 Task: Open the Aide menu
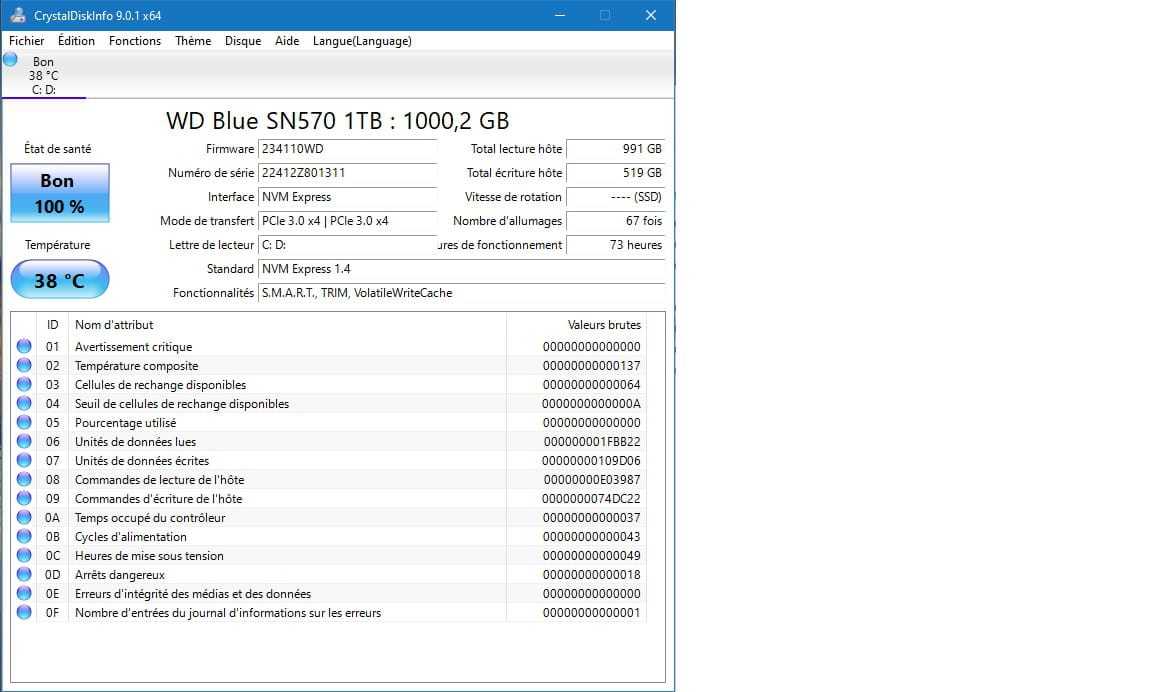(287, 41)
